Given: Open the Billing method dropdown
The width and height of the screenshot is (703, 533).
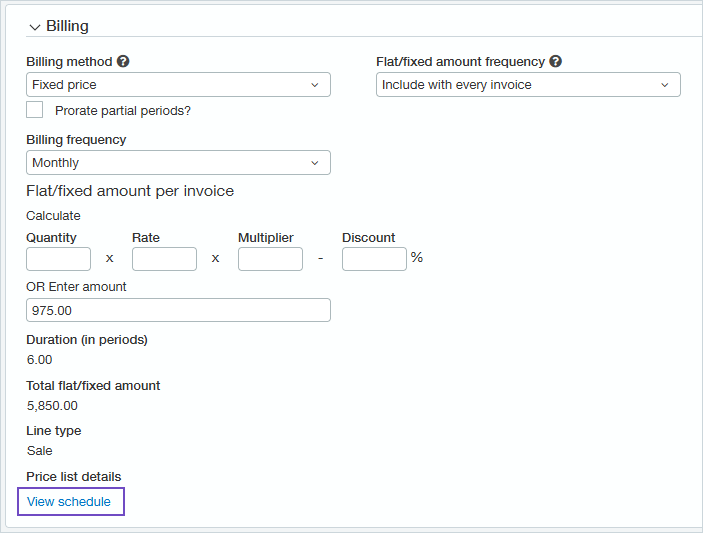Looking at the screenshot, I should pos(178,85).
